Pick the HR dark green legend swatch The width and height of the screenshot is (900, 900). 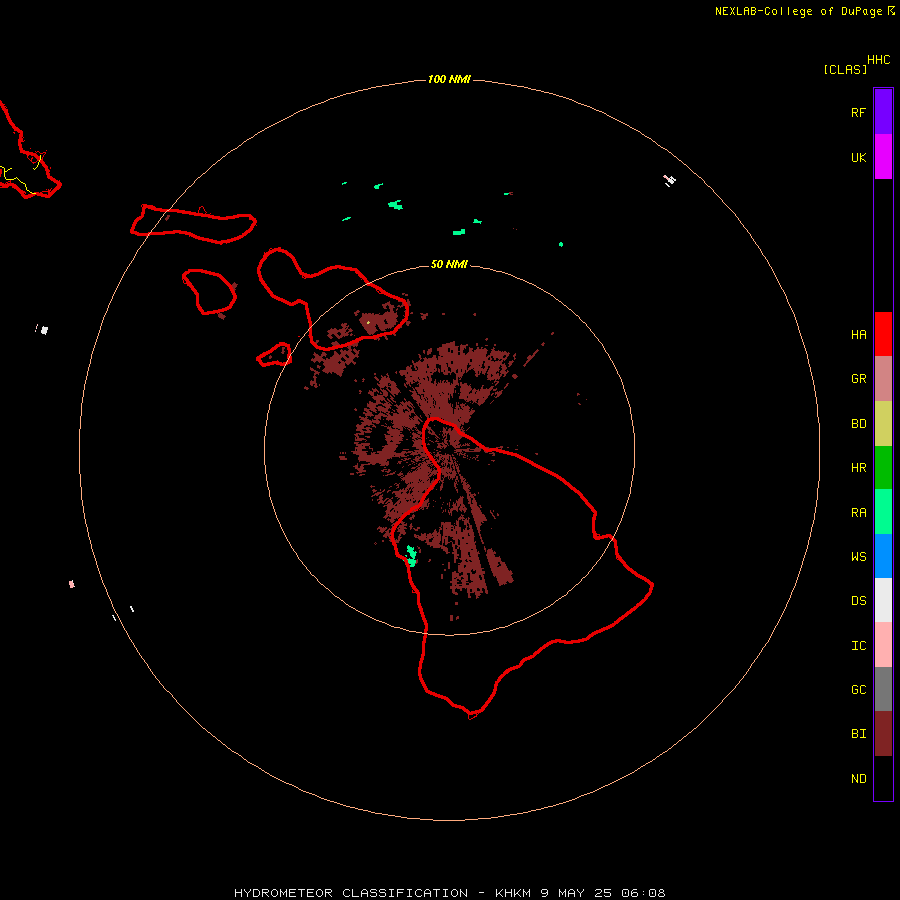(883, 467)
